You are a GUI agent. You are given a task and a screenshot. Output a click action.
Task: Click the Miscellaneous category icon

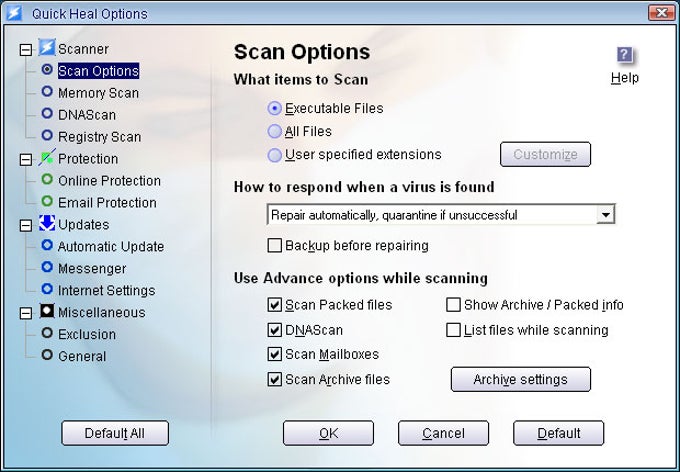(x=47, y=311)
